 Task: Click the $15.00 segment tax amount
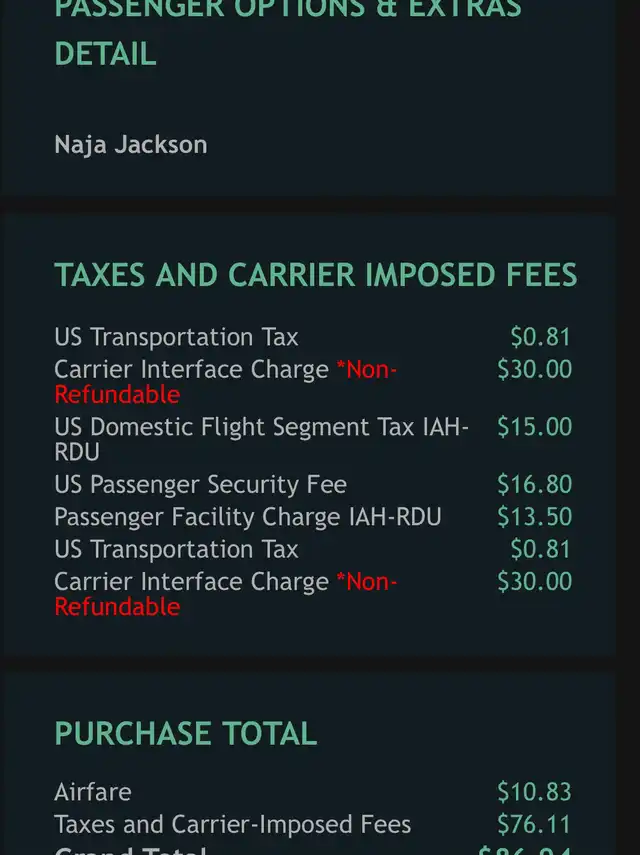(534, 427)
